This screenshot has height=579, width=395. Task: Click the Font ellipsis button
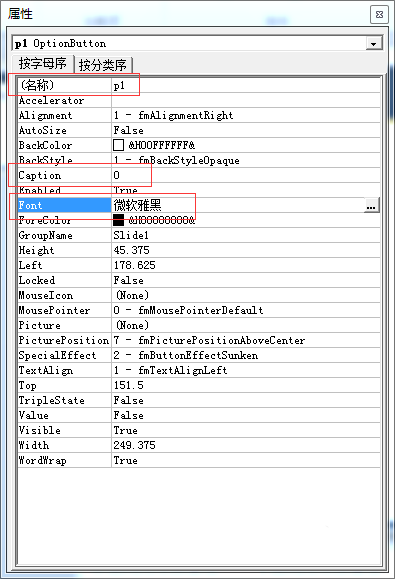click(x=371, y=205)
